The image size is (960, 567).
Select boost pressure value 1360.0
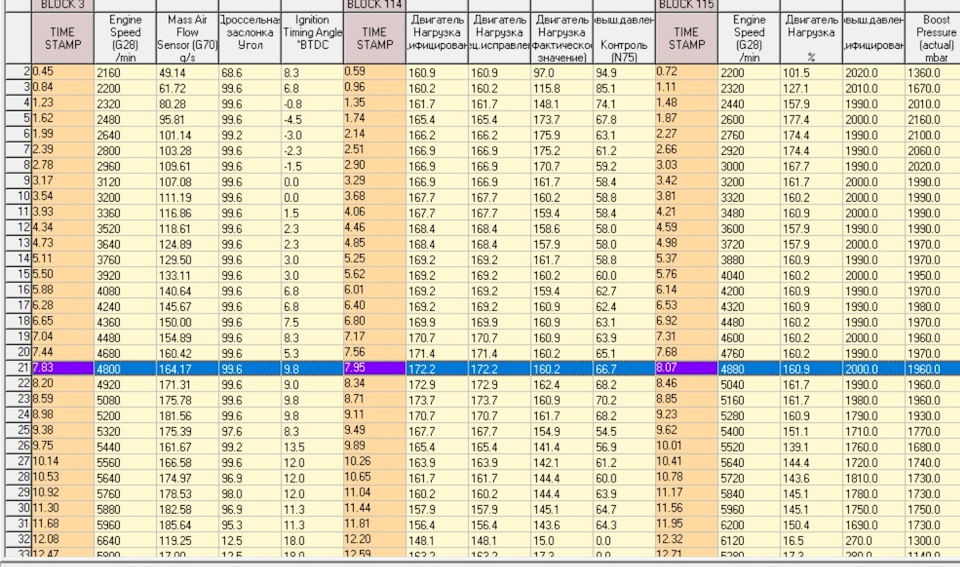[x=932, y=72]
